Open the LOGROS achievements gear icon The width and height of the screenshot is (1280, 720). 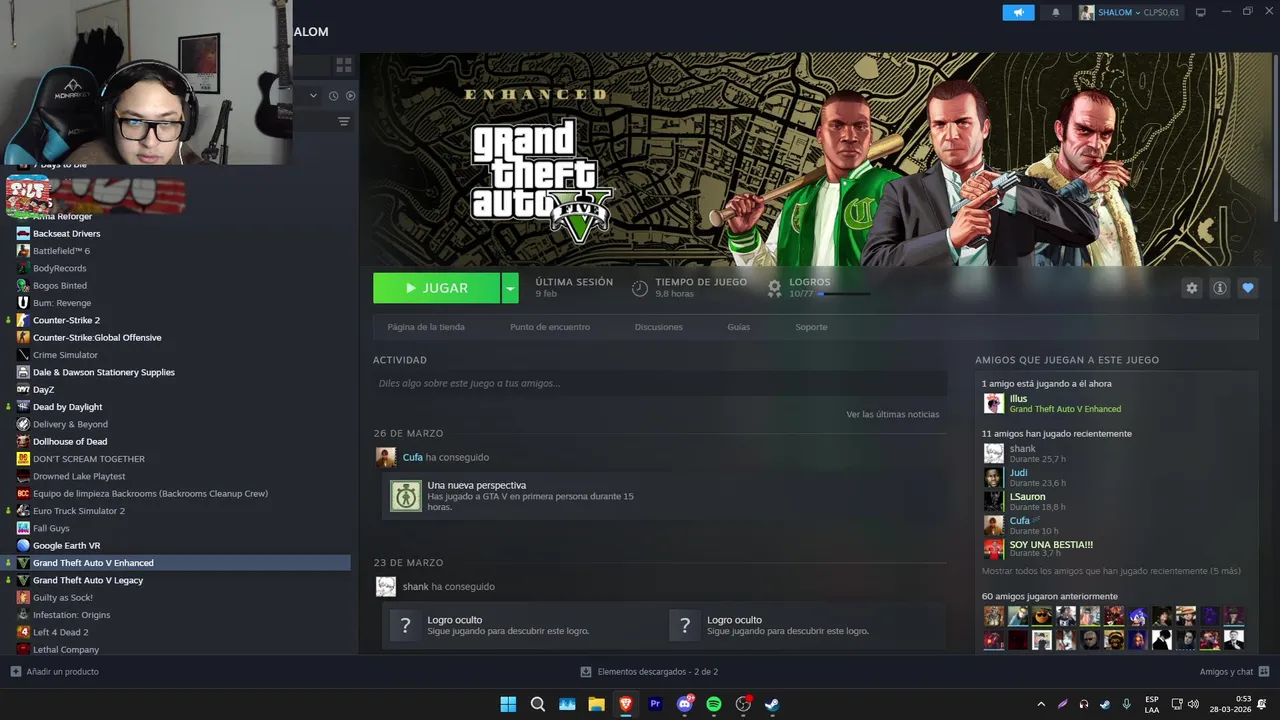coord(774,288)
